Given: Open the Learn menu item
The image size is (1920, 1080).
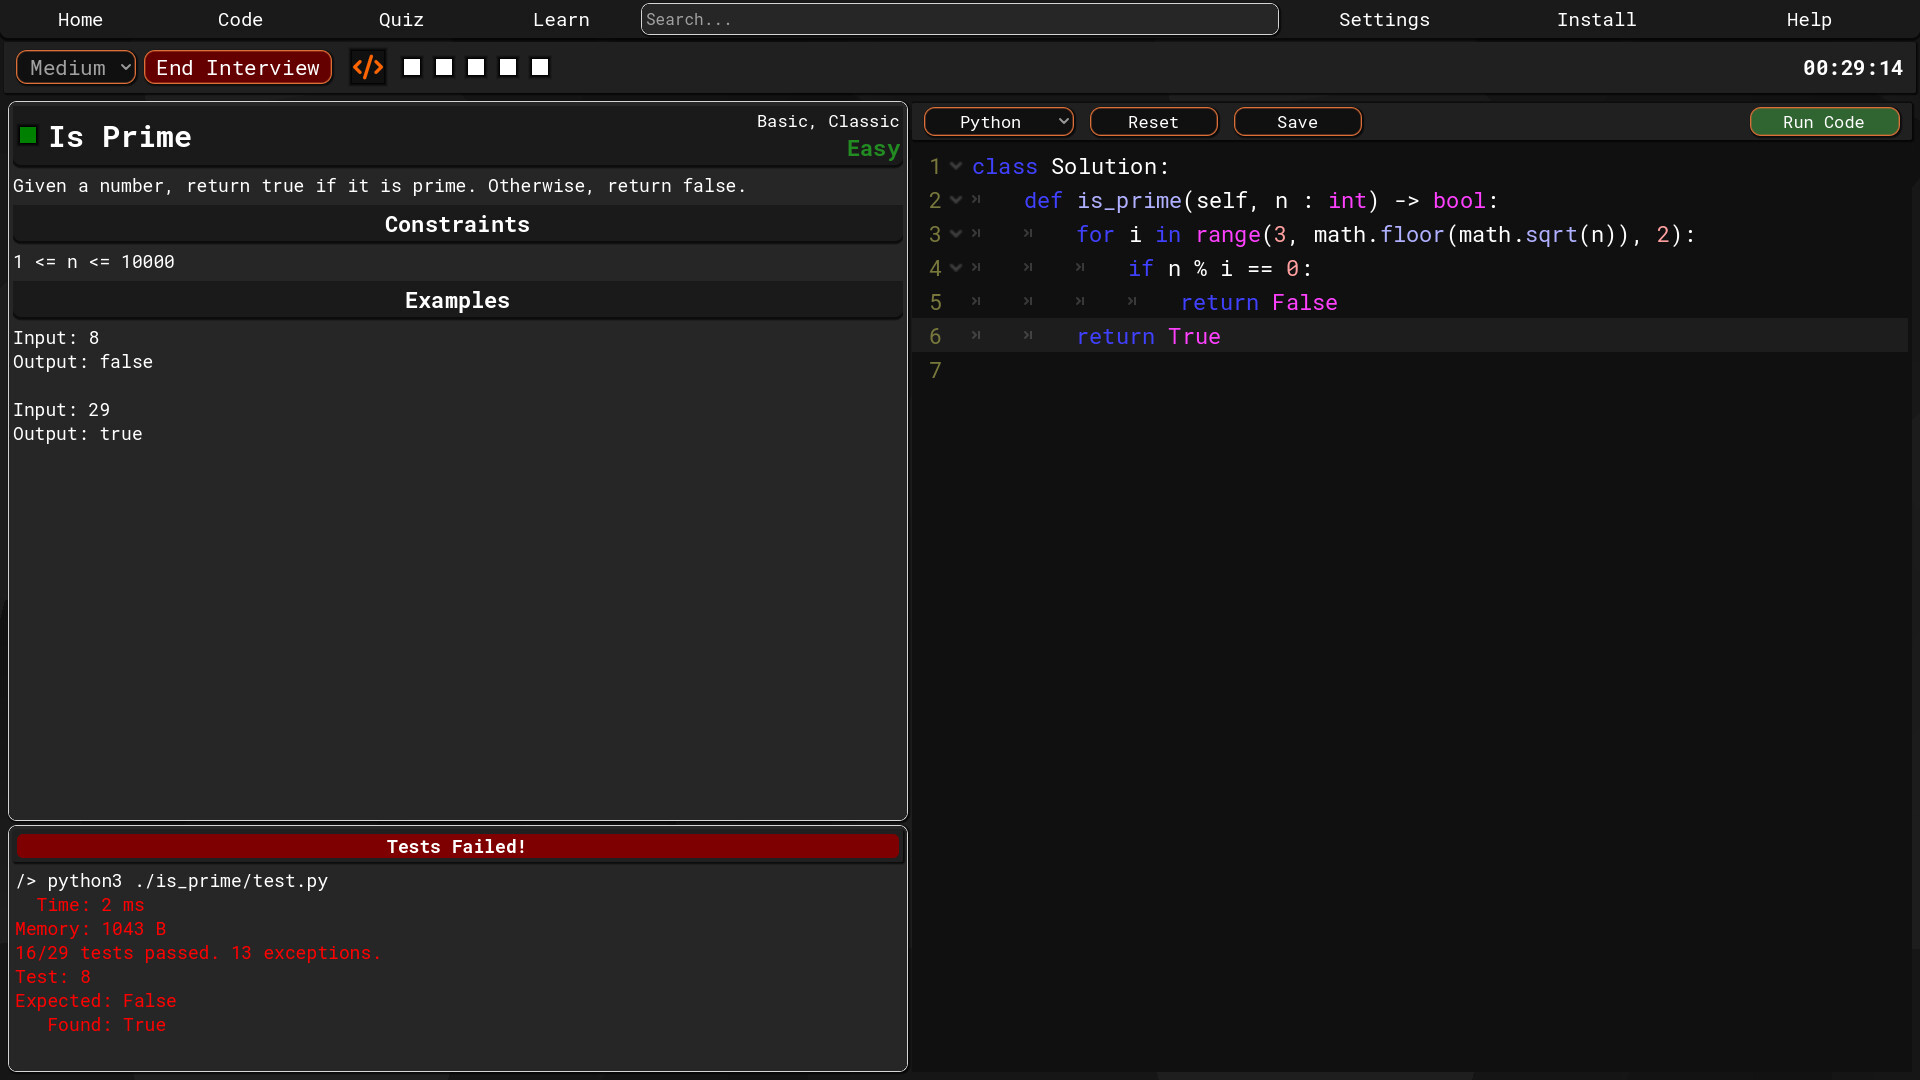Looking at the screenshot, I should coord(561,19).
